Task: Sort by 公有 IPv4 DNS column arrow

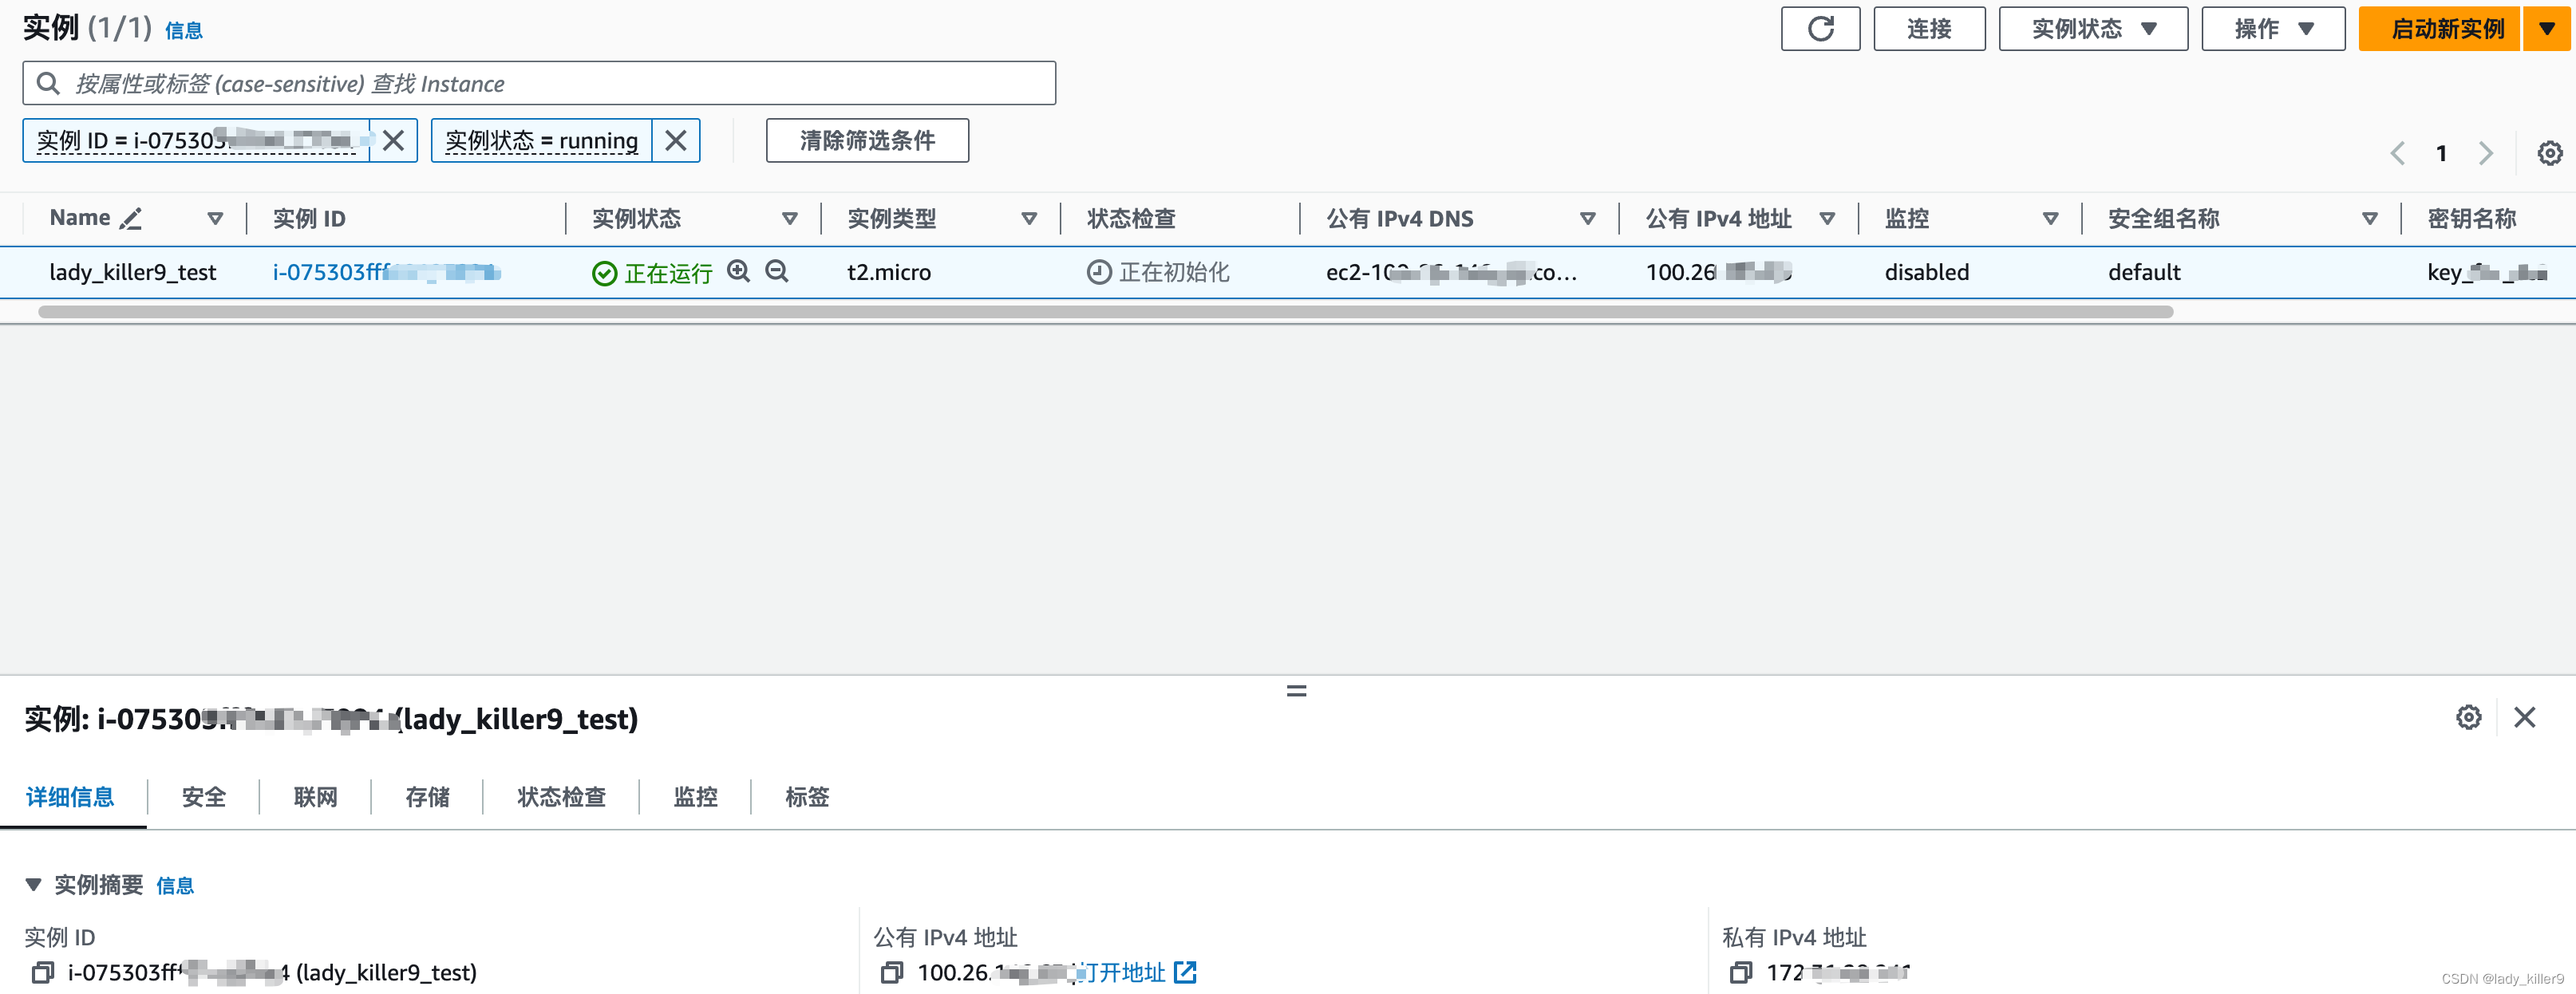Action: click(x=1588, y=218)
